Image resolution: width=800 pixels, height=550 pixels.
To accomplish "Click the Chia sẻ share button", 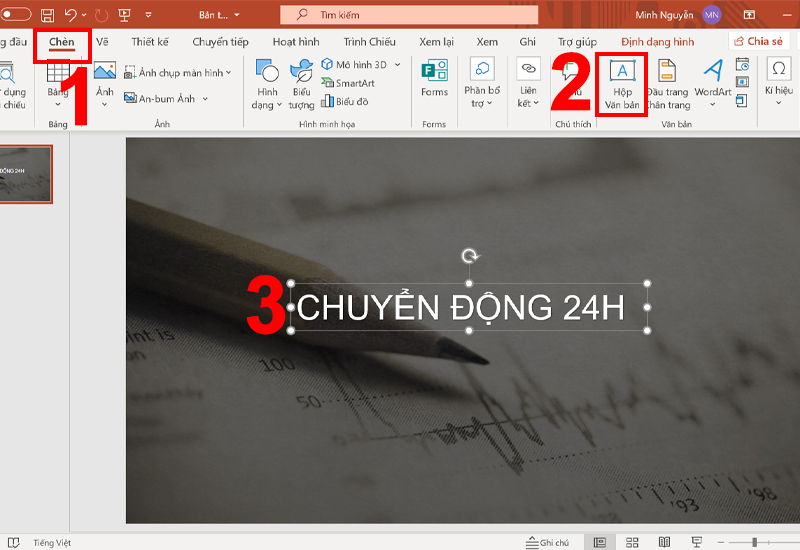I will [759, 41].
